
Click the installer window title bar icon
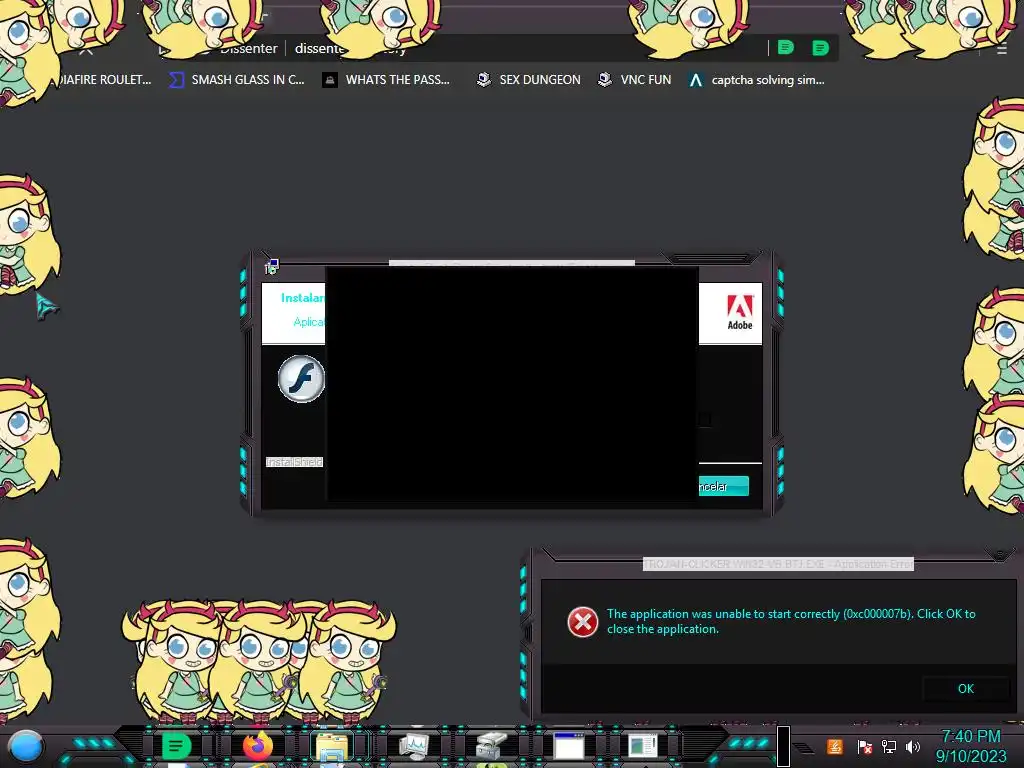pyautogui.click(x=271, y=266)
